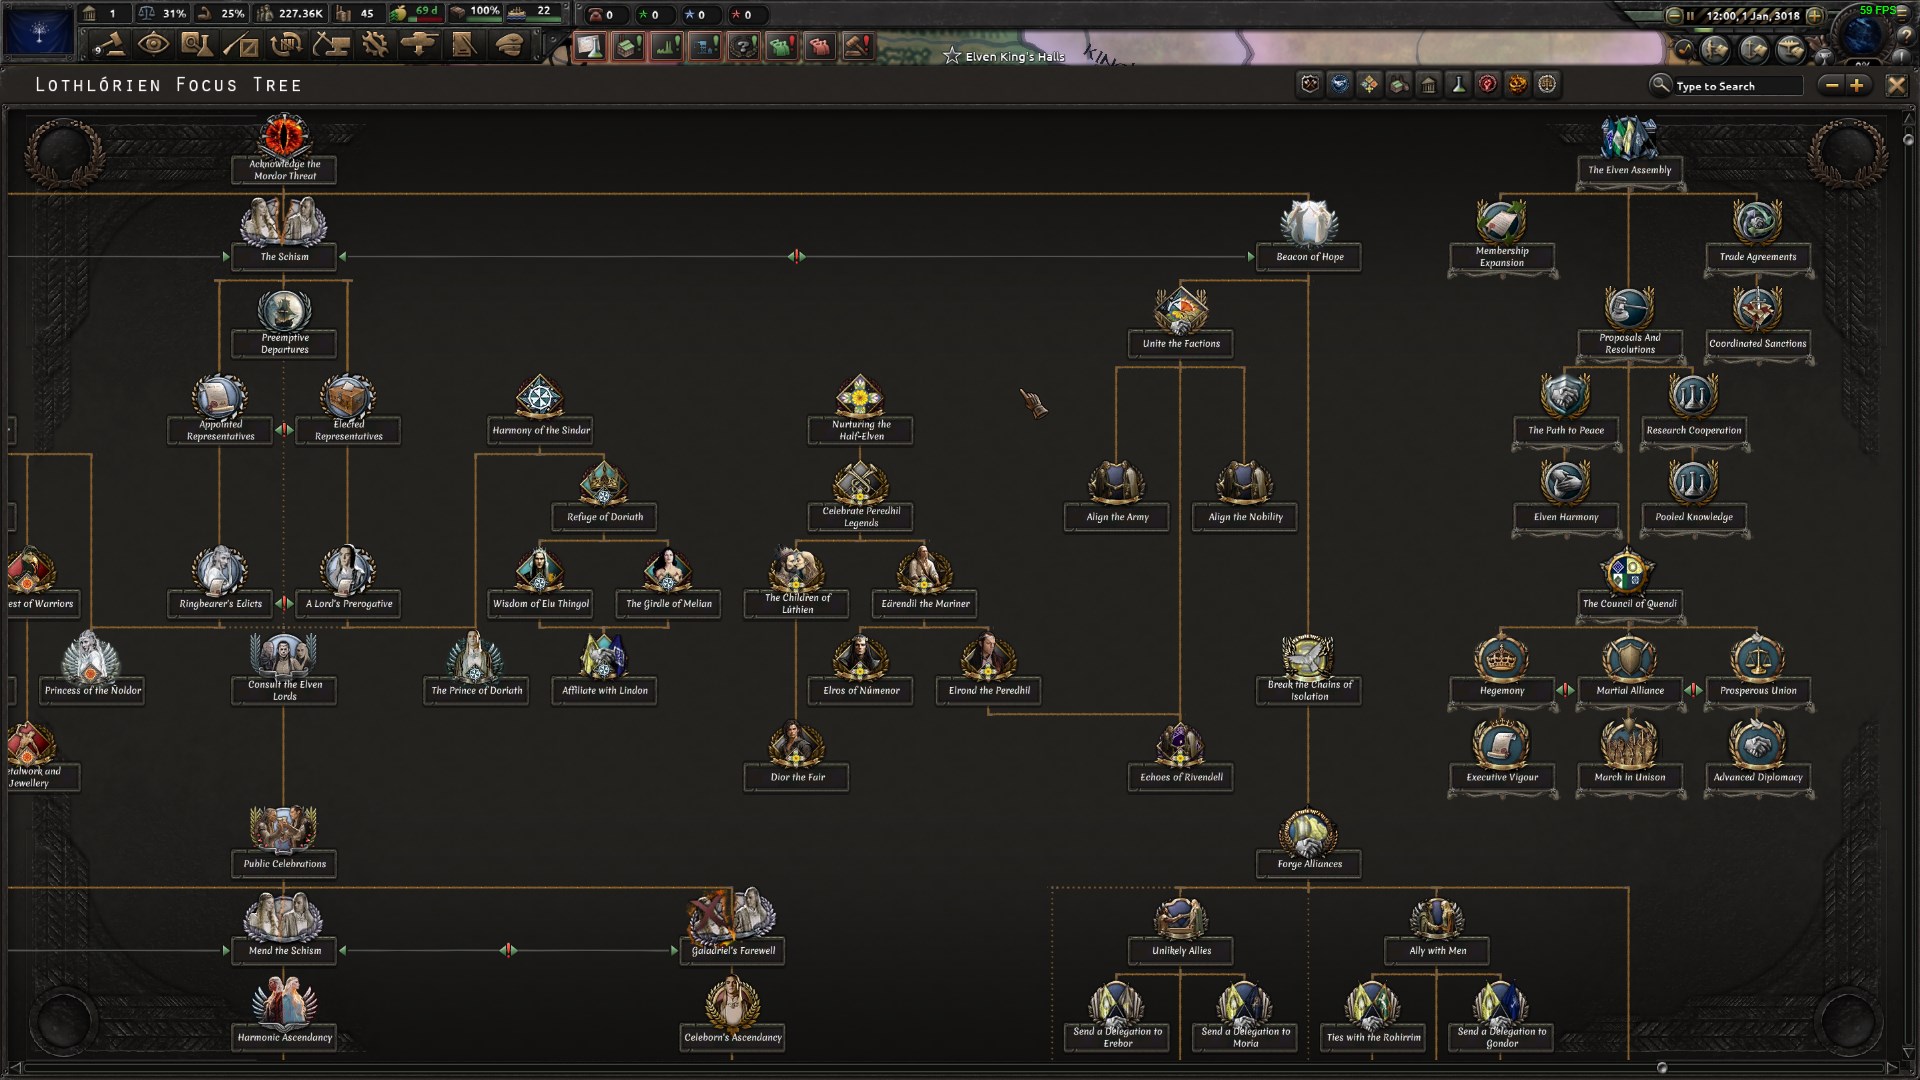Zoom in the focus tree with plus

1857,86
